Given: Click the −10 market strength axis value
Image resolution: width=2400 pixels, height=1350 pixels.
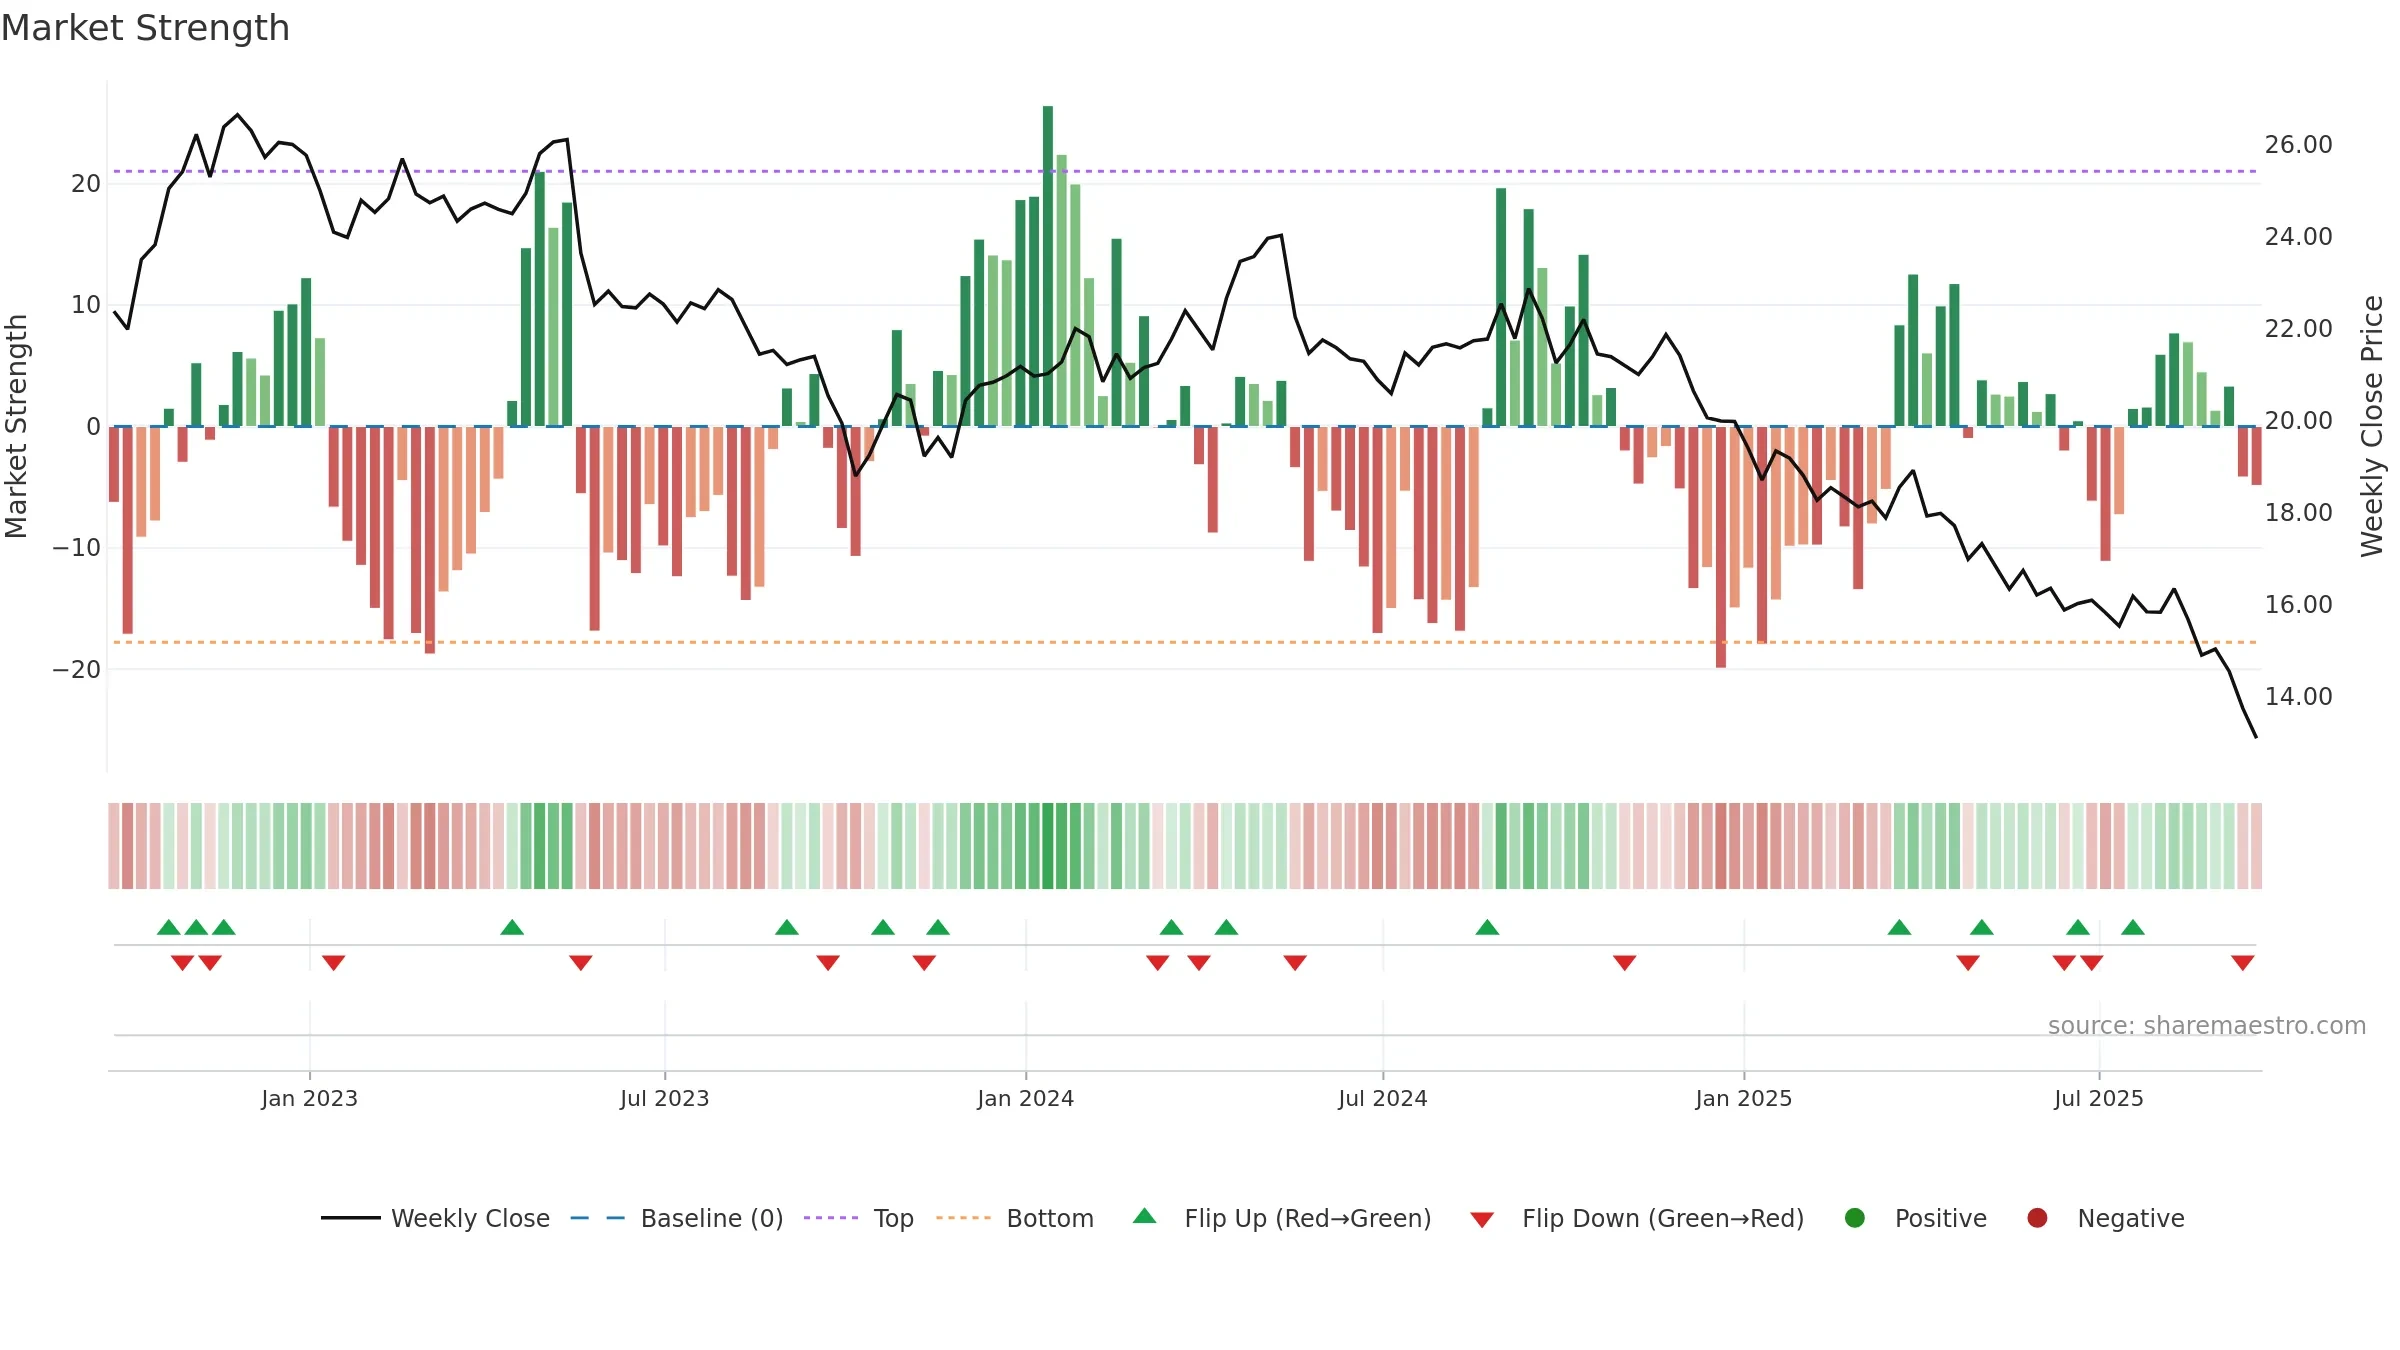Looking at the screenshot, I should pos(77,548).
